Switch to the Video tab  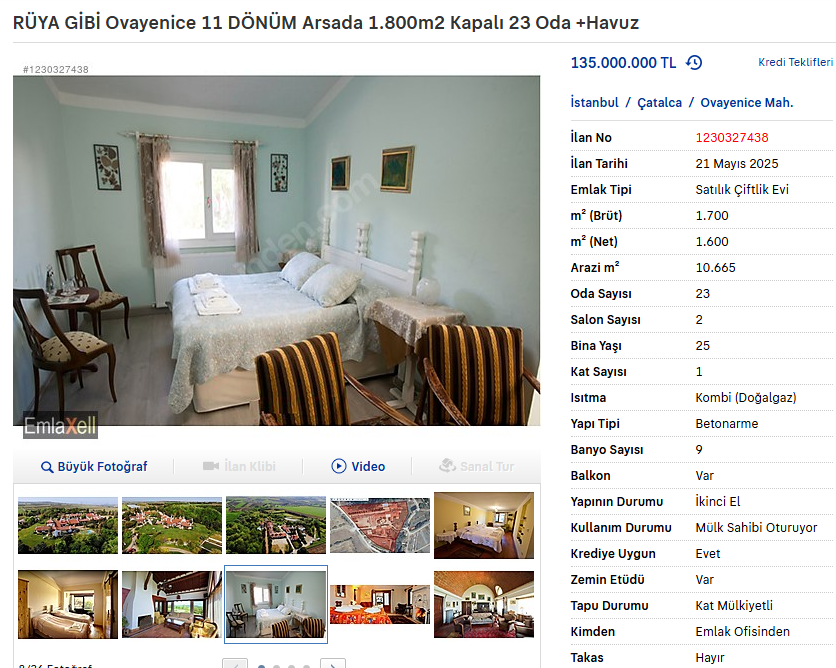[x=358, y=466]
